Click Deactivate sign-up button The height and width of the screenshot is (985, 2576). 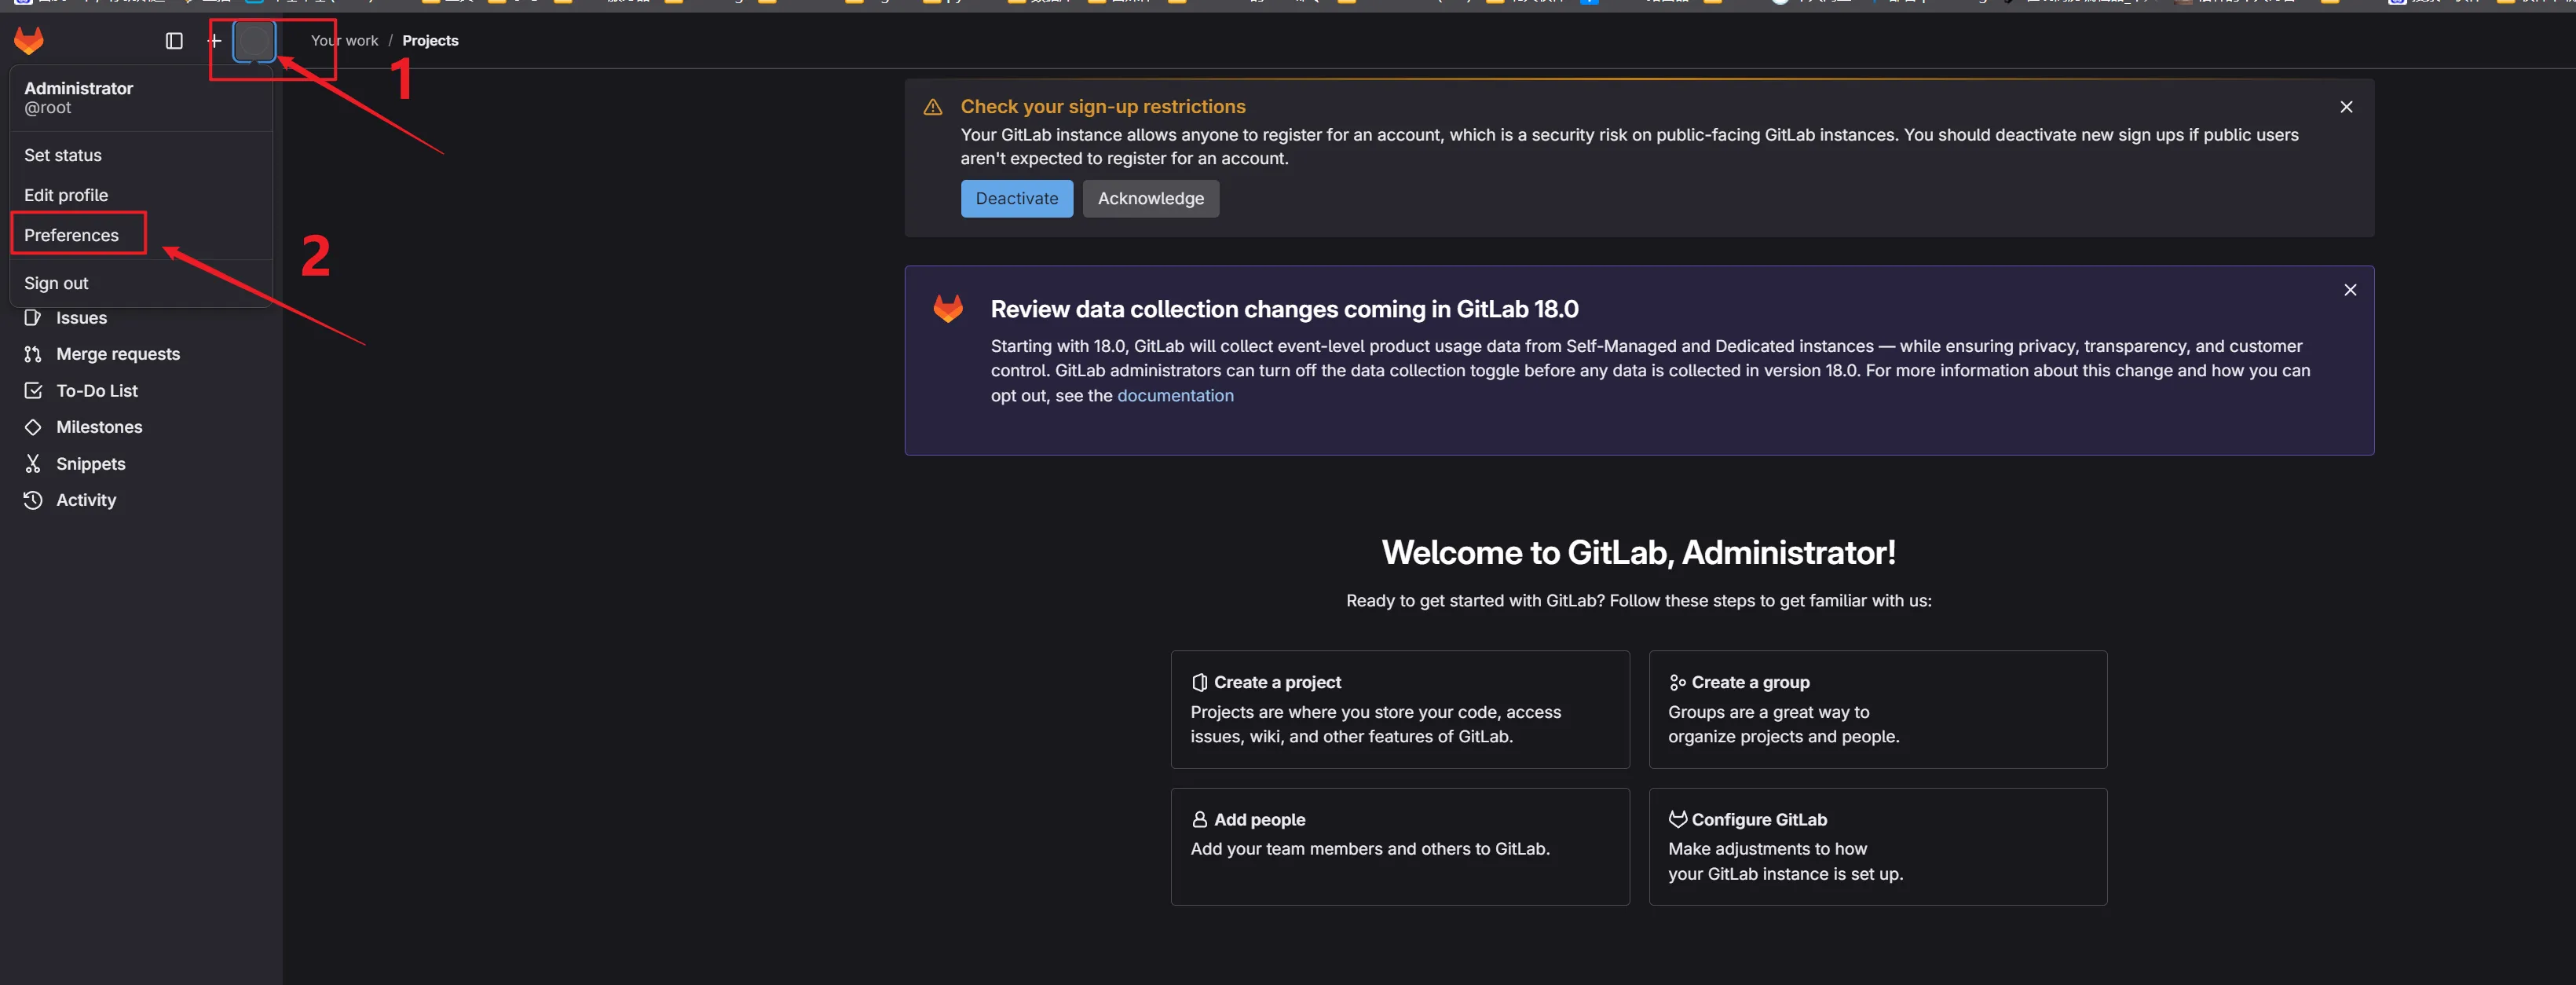tap(1017, 198)
